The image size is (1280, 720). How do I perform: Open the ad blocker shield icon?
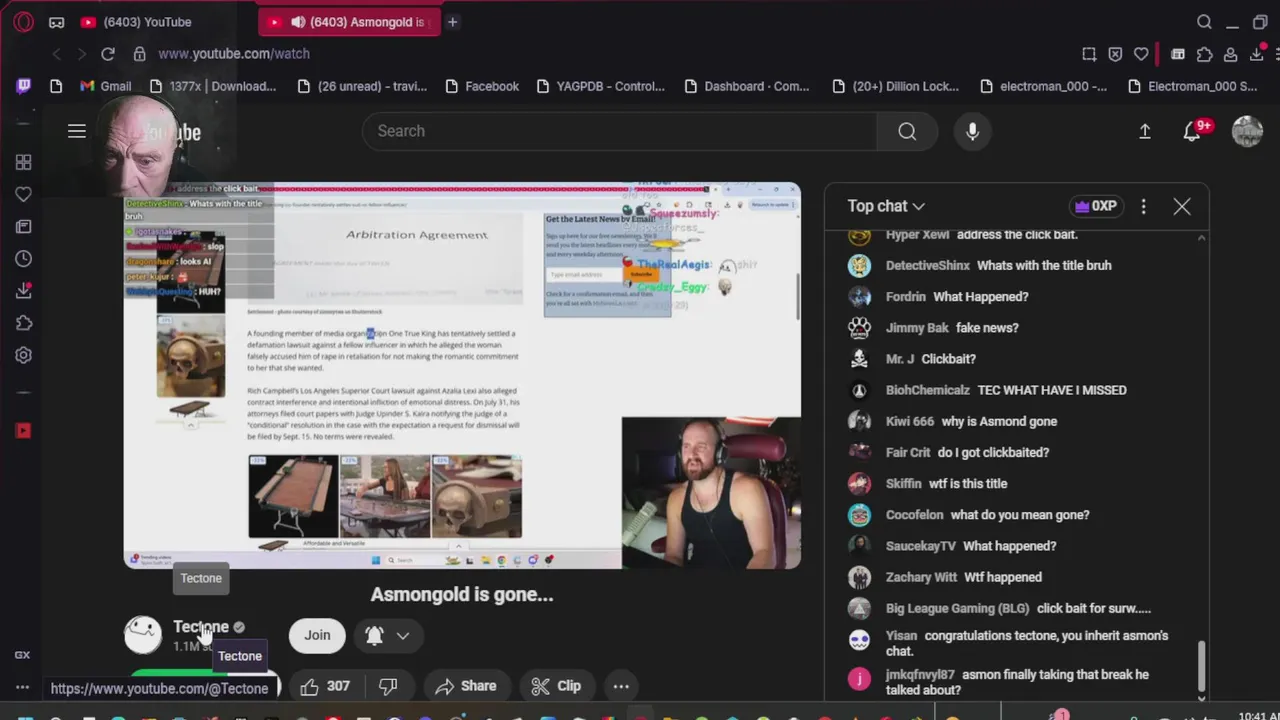click(1115, 54)
